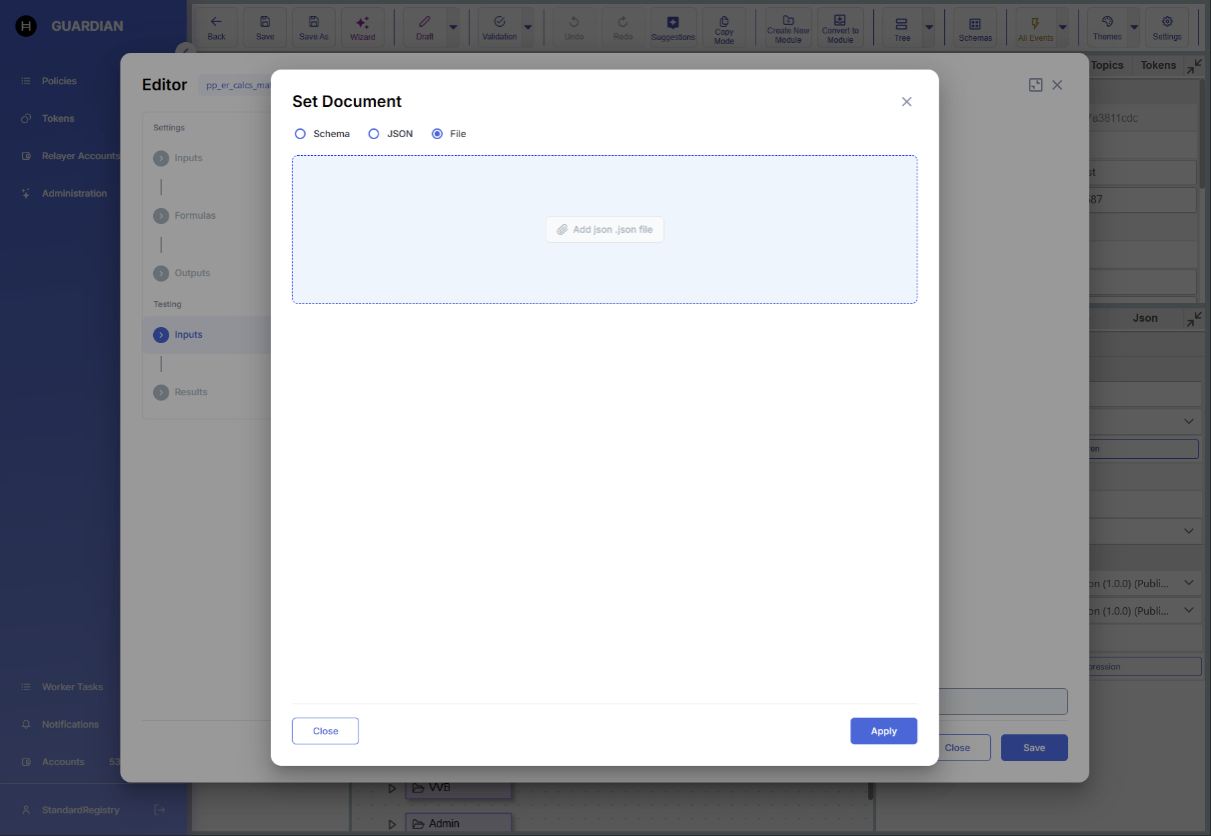Choose the JSON radio option
Viewport: 1211px width, 836px height.
pos(374,134)
